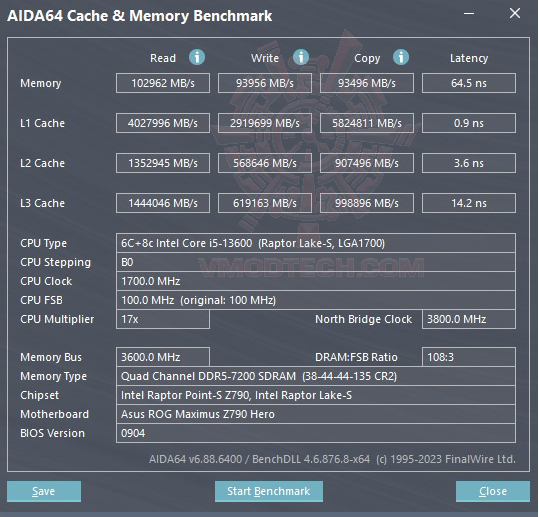Click the Close button at bottom
Viewport: 539px width, 517px height.
tap(493, 491)
